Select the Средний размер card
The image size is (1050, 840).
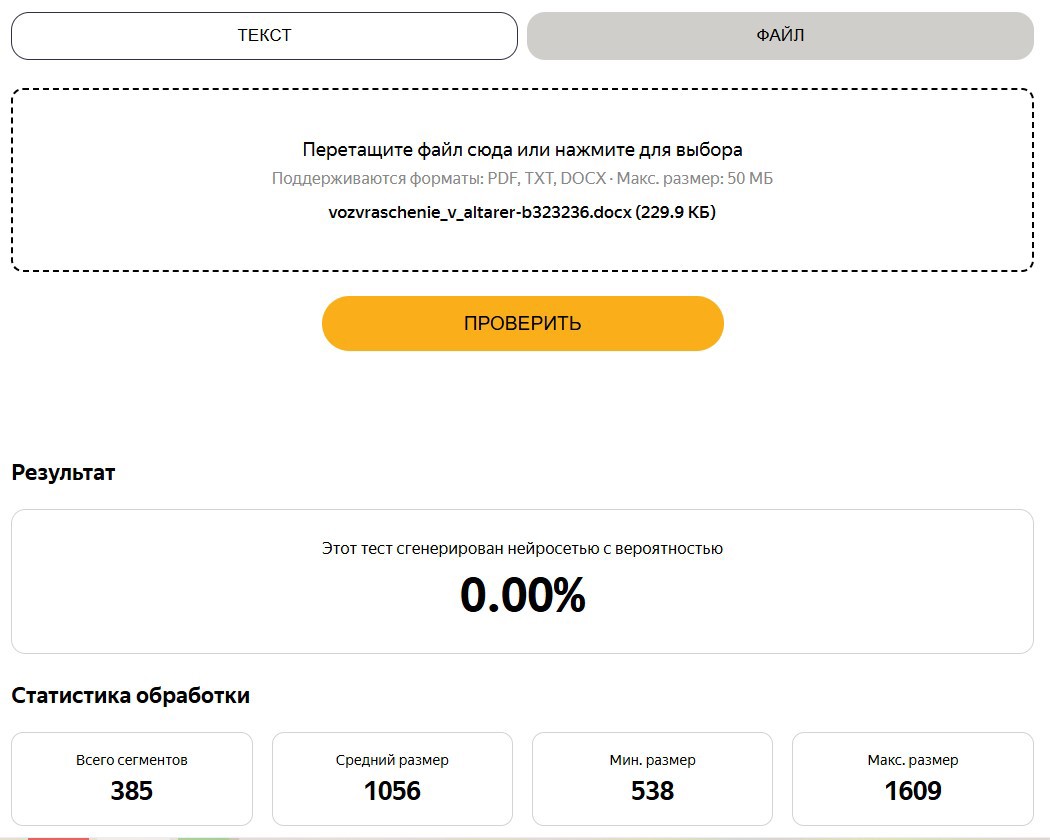point(392,779)
